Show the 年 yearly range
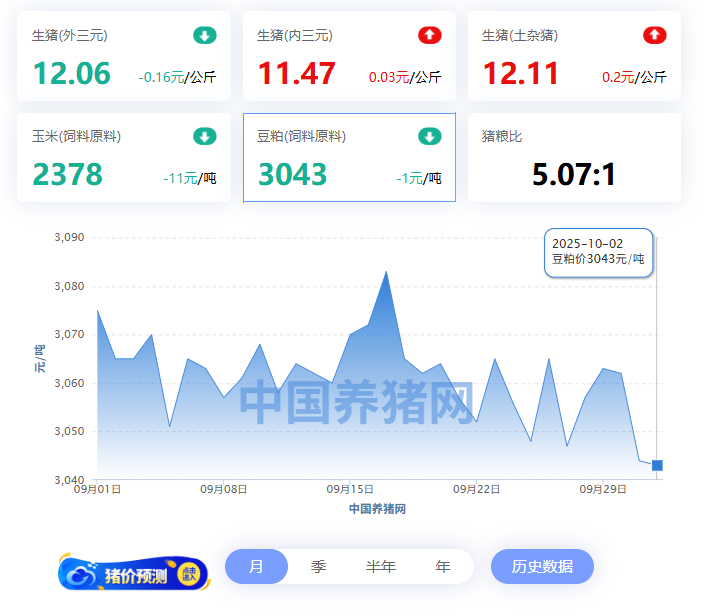The height and width of the screenshot is (614, 705). pos(443,567)
